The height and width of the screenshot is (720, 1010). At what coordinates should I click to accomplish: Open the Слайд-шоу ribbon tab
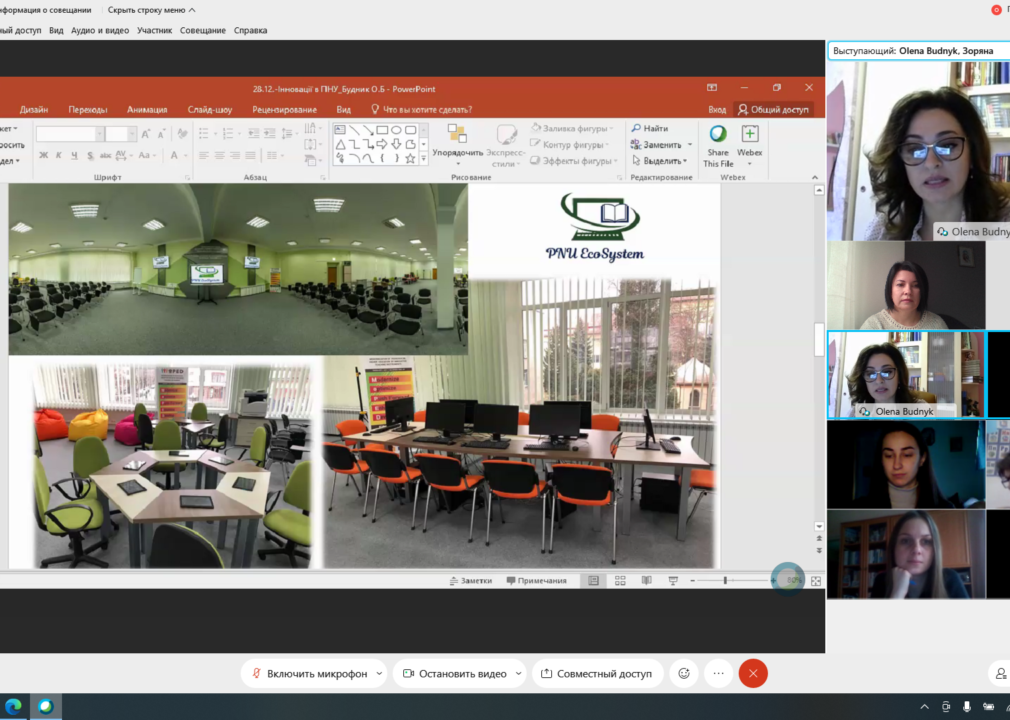click(210, 109)
